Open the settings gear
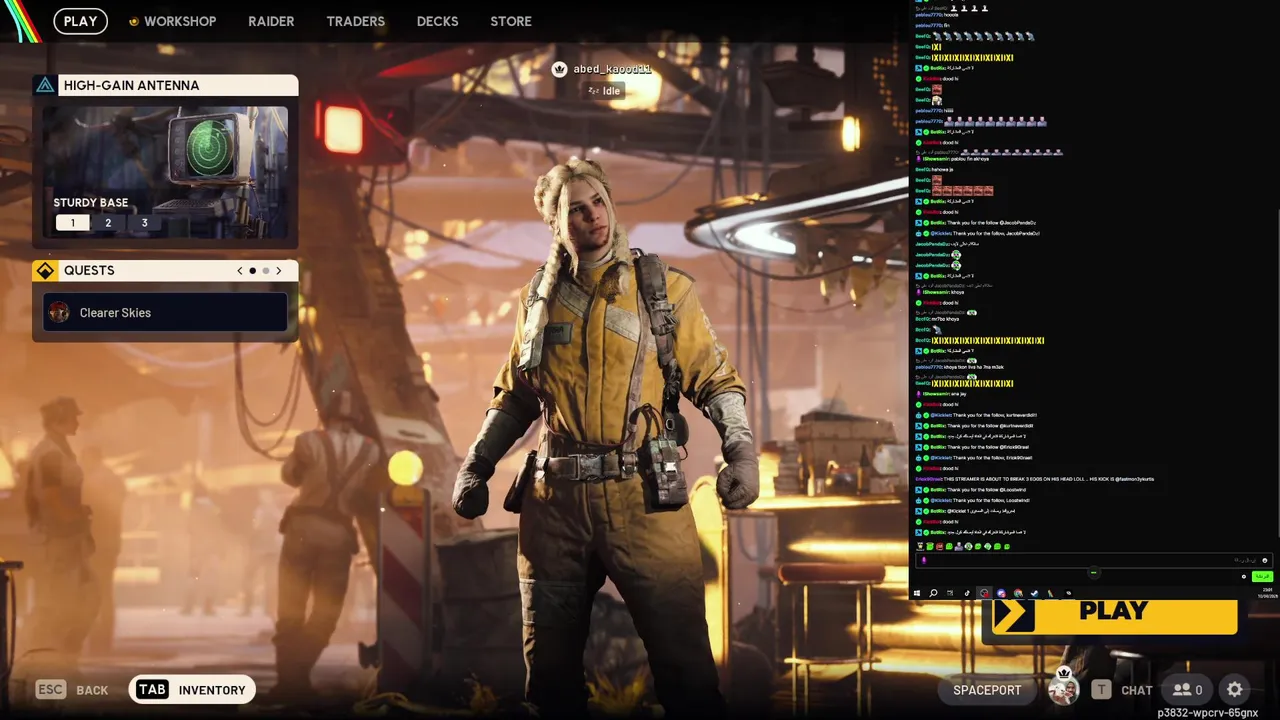The height and width of the screenshot is (720, 1280). pos(1235,690)
